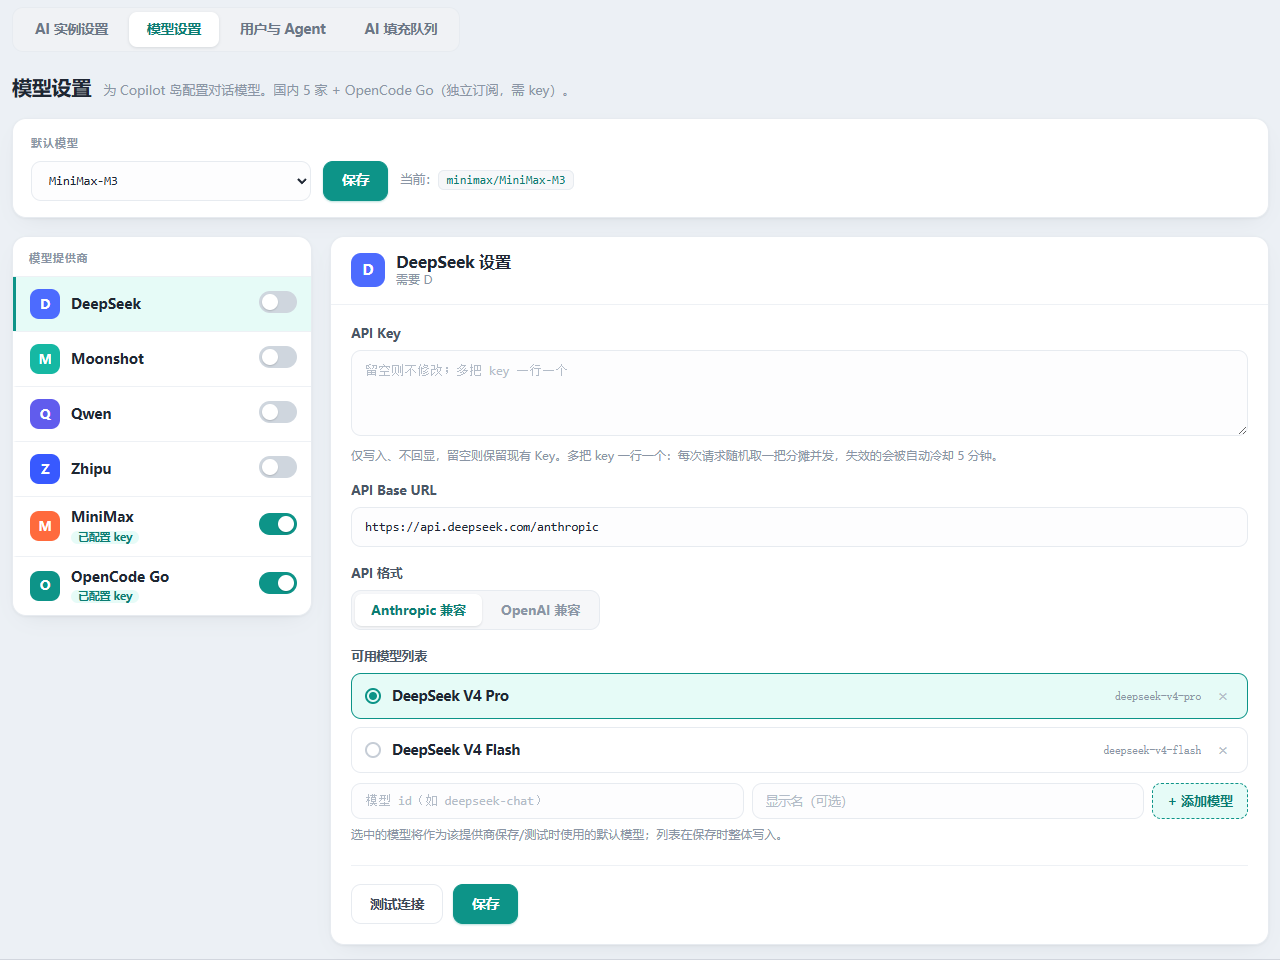
Task: Click the MiniMax orange M icon
Action: (45, 526)
